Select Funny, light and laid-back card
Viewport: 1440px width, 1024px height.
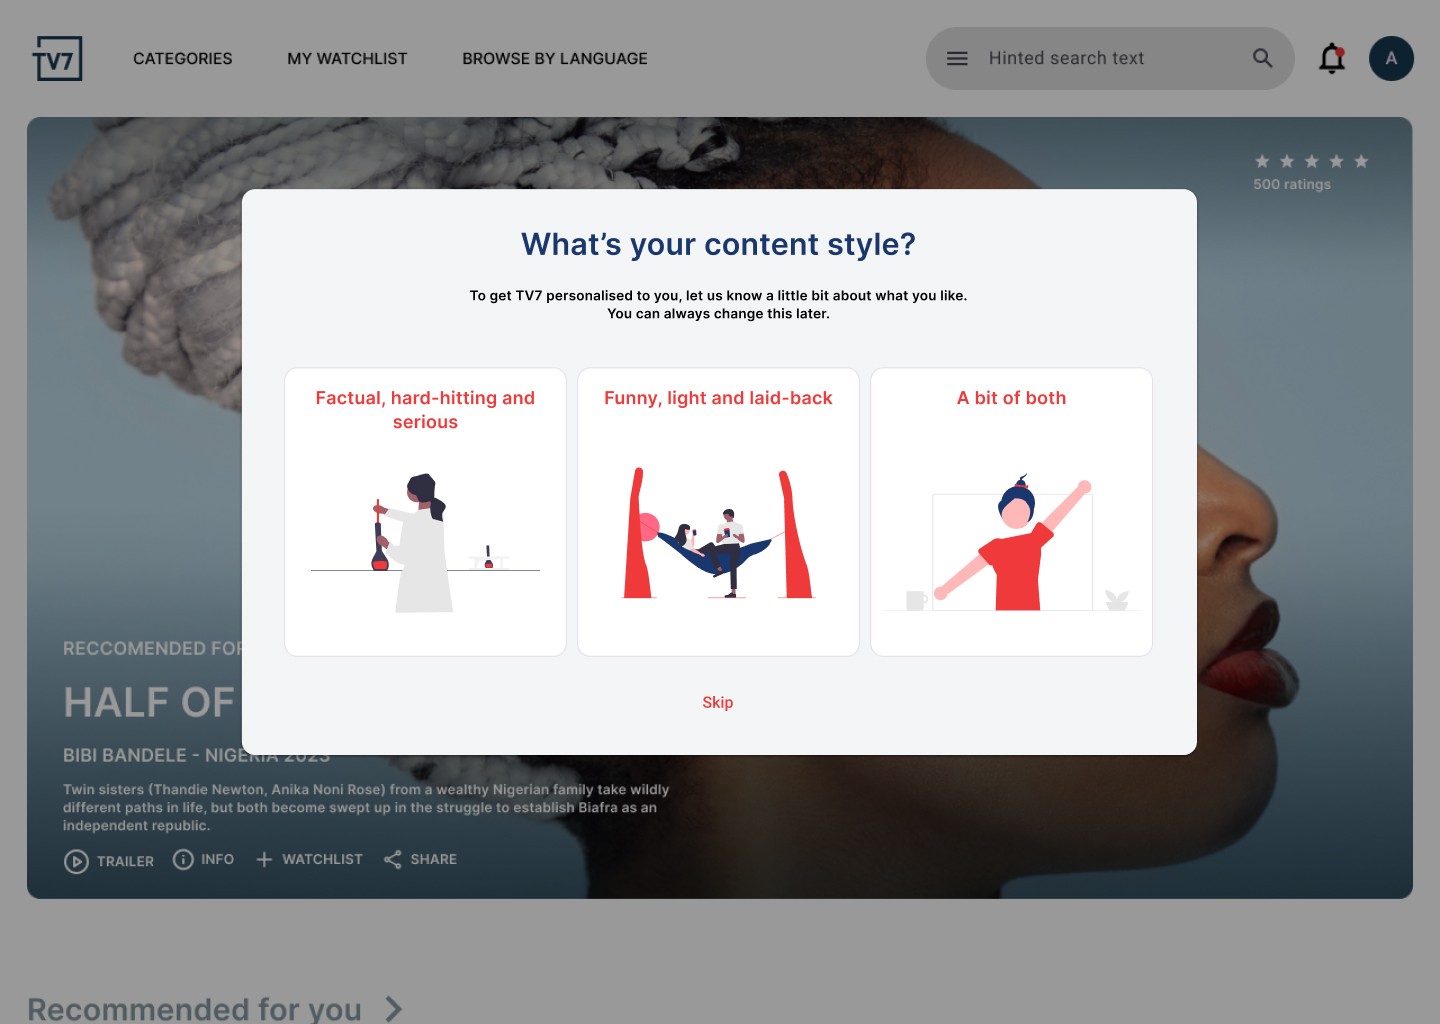(x=718, y=512)
